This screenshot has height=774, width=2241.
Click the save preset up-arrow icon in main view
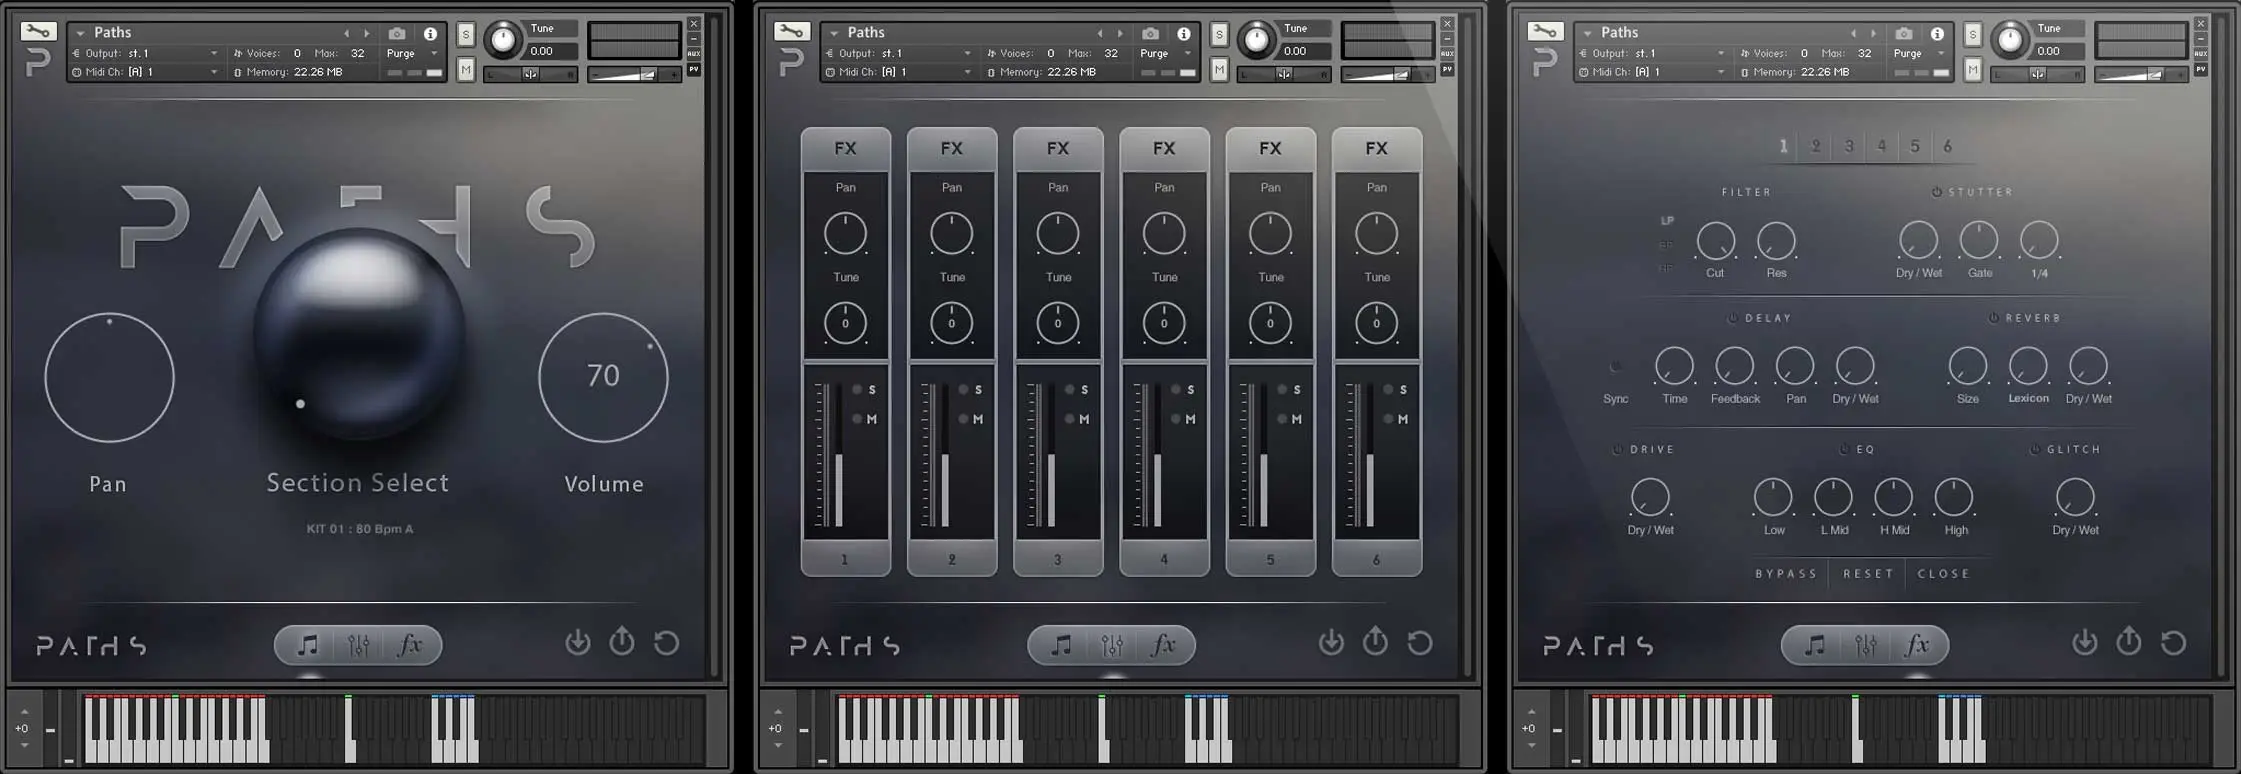coord(622,641)
